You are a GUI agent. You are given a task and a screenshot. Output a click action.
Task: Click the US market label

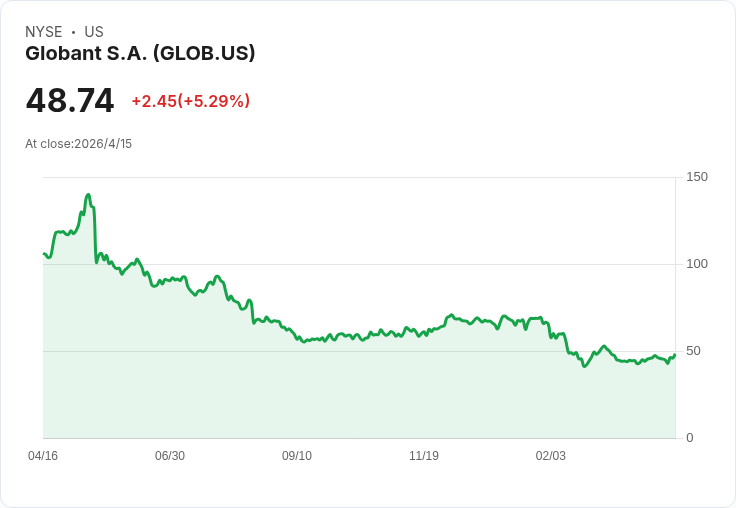point(94,32)
